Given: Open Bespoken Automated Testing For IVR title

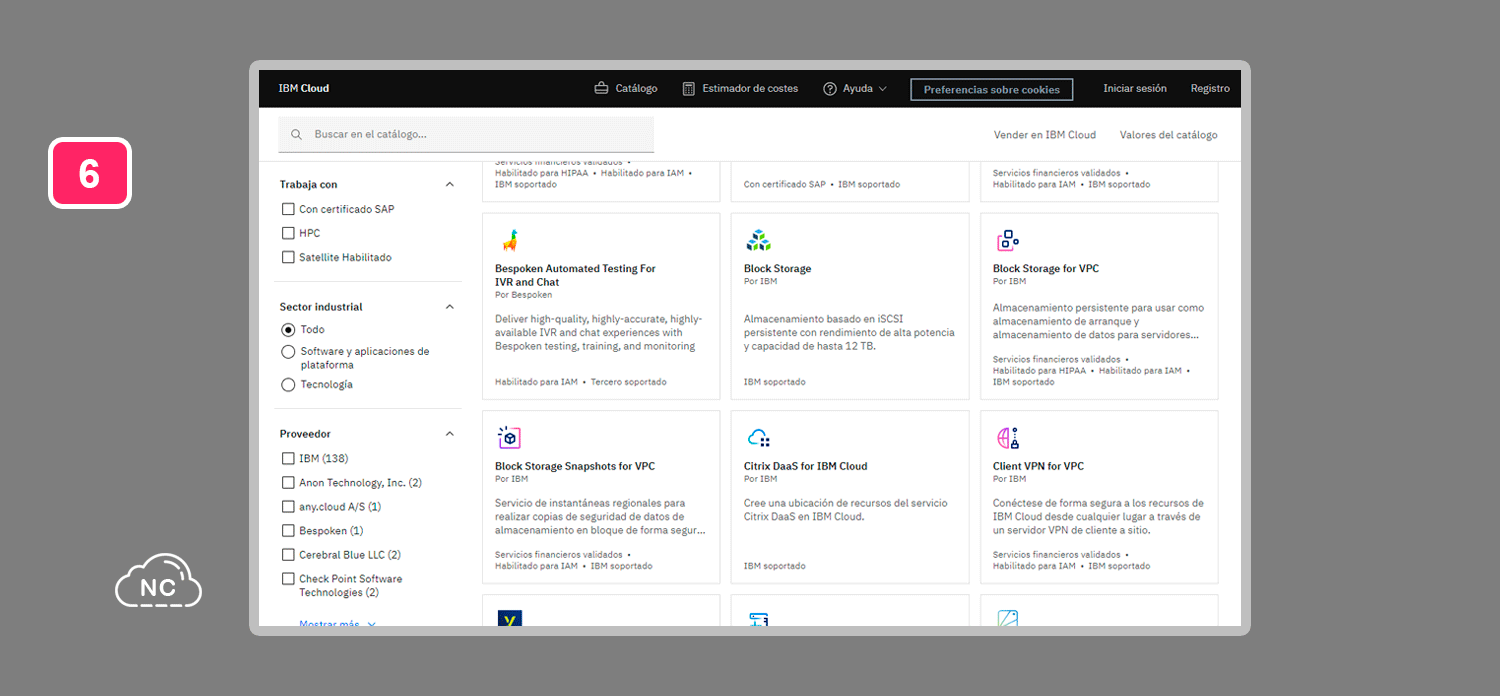Looking at the screenshot, I should (575, 275).
